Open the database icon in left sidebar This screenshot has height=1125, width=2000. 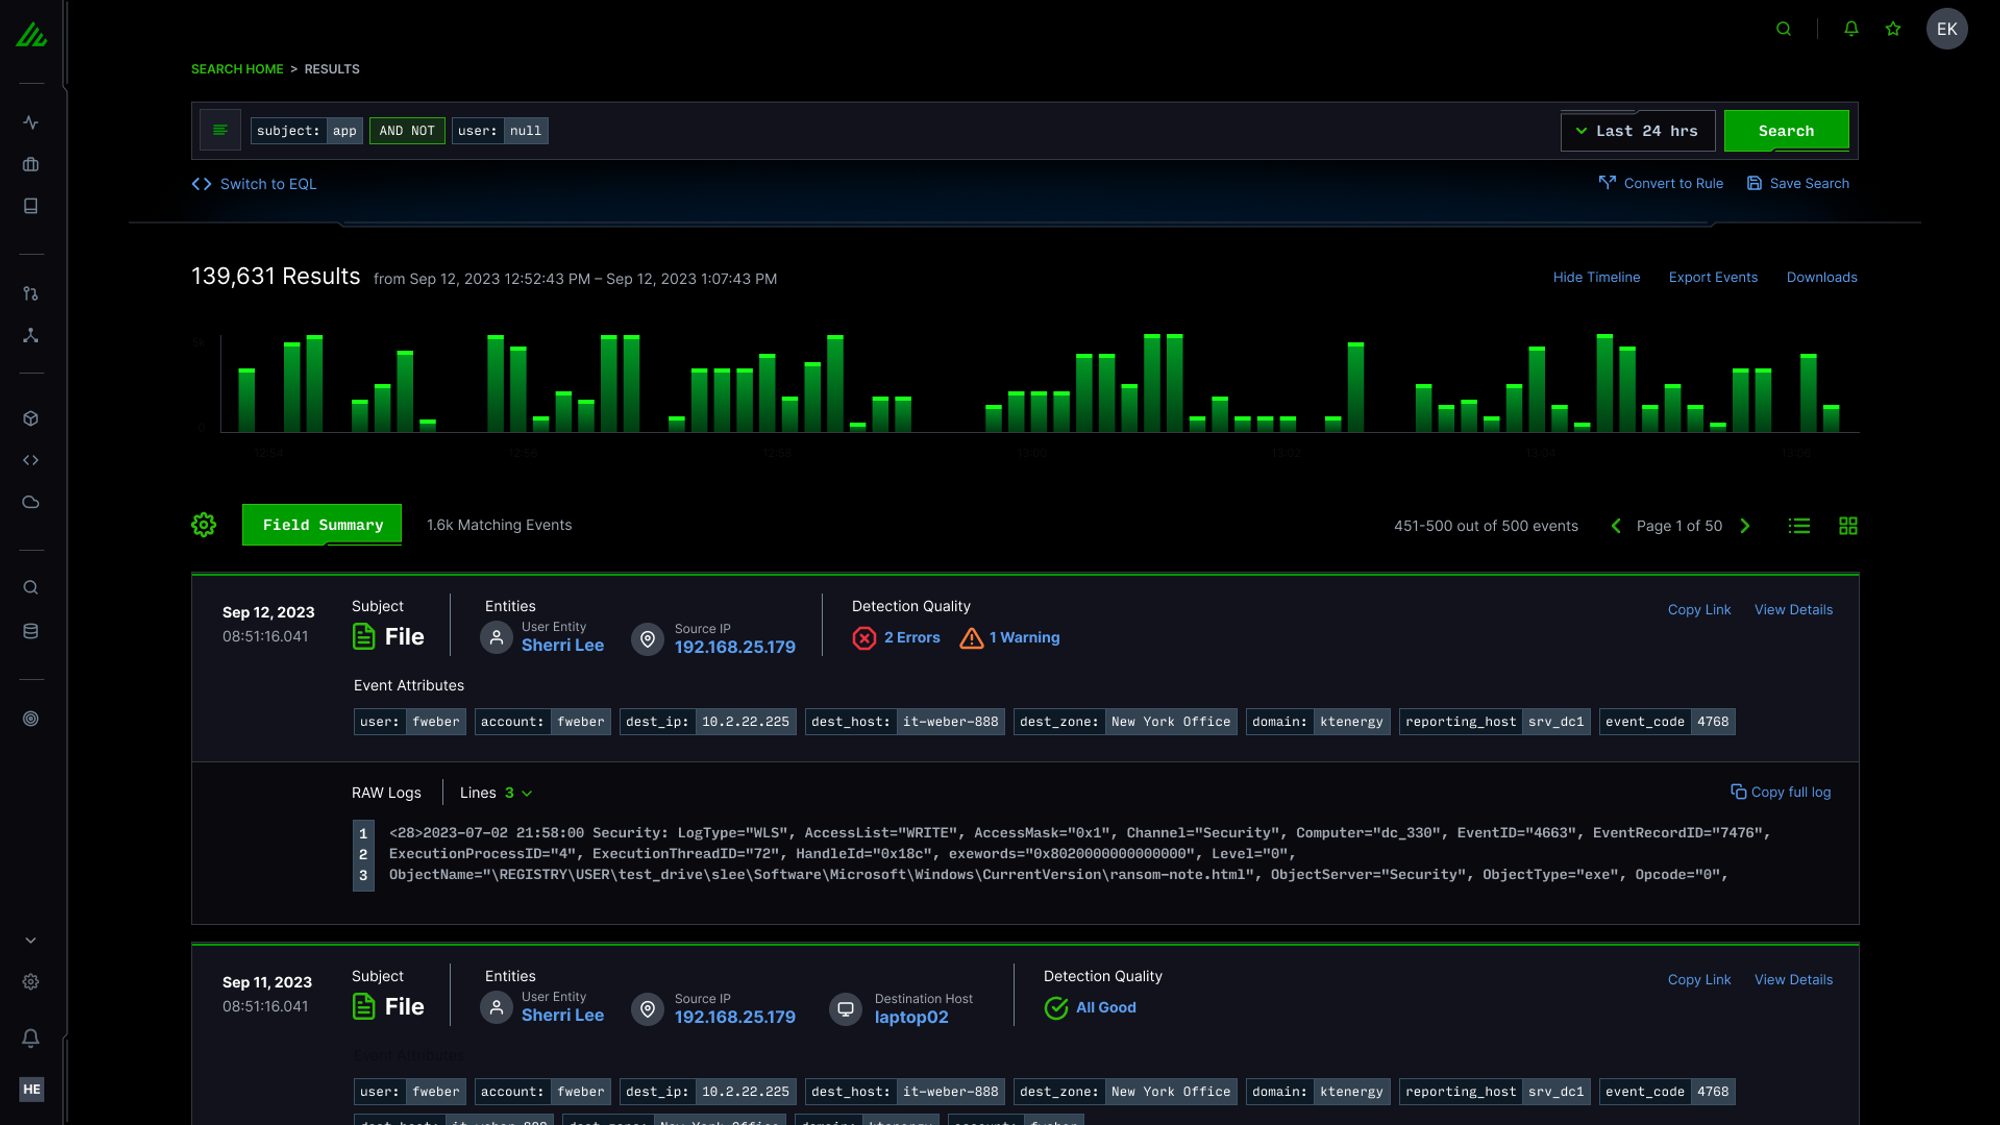[x=31, y=631]
